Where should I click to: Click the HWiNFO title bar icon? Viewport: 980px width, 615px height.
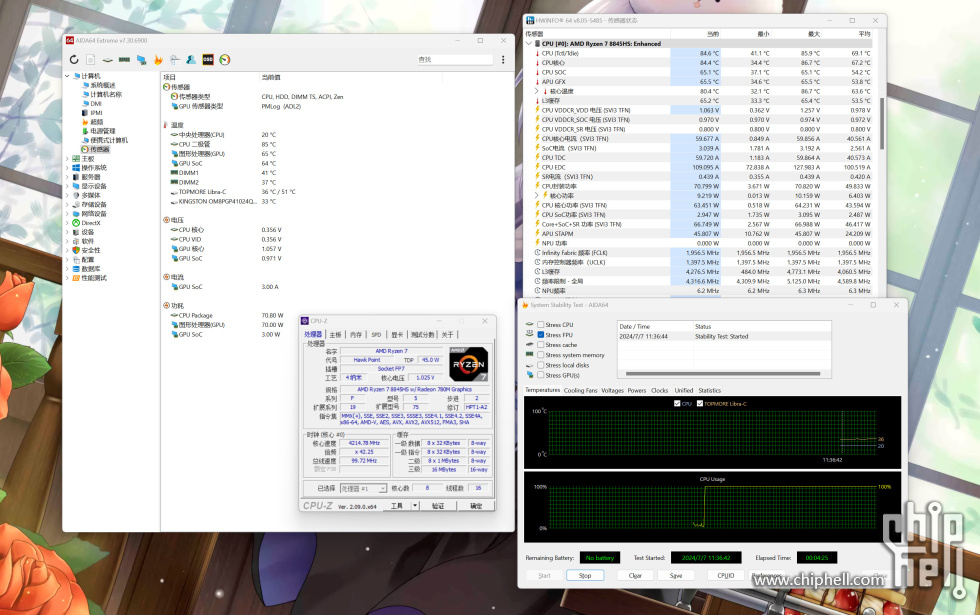pos(530,20)
